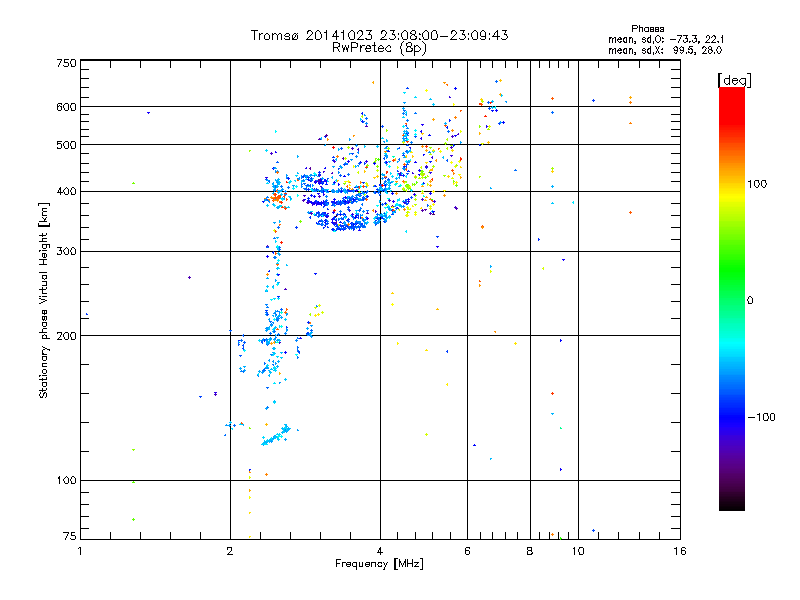Click the 'Frequency [MHz]' x-axis label
The height and width of the screenshot is (600, 800).
pyautogui.click(x=379, y=564)
